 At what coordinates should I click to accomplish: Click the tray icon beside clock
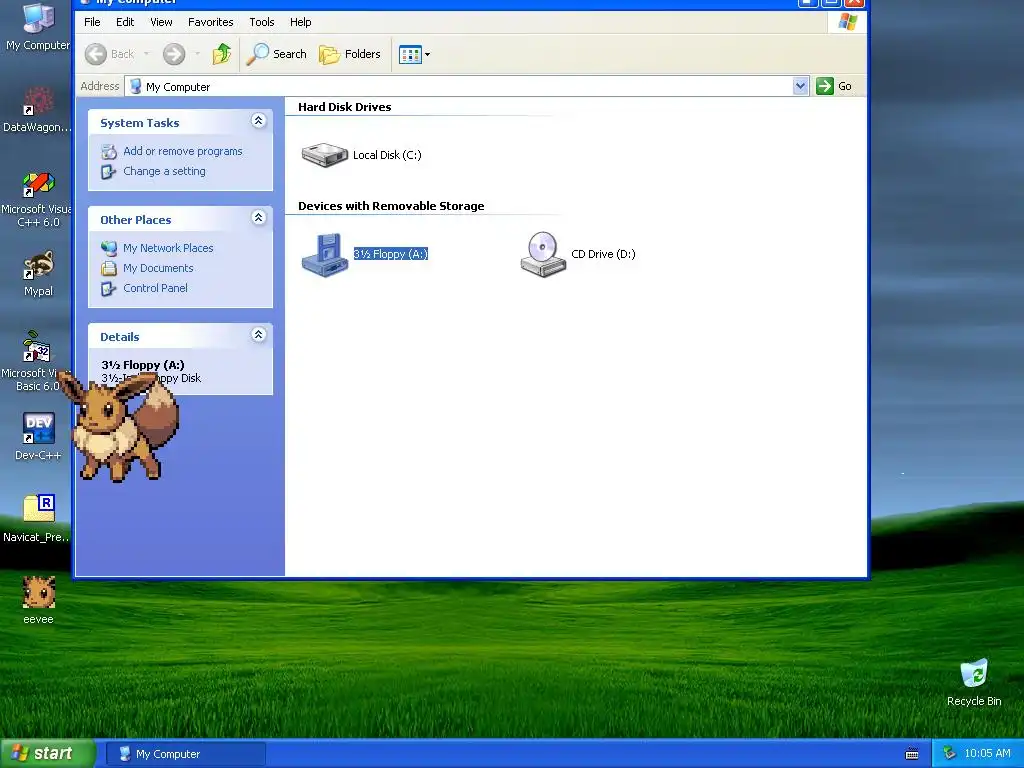pos(950,754)
